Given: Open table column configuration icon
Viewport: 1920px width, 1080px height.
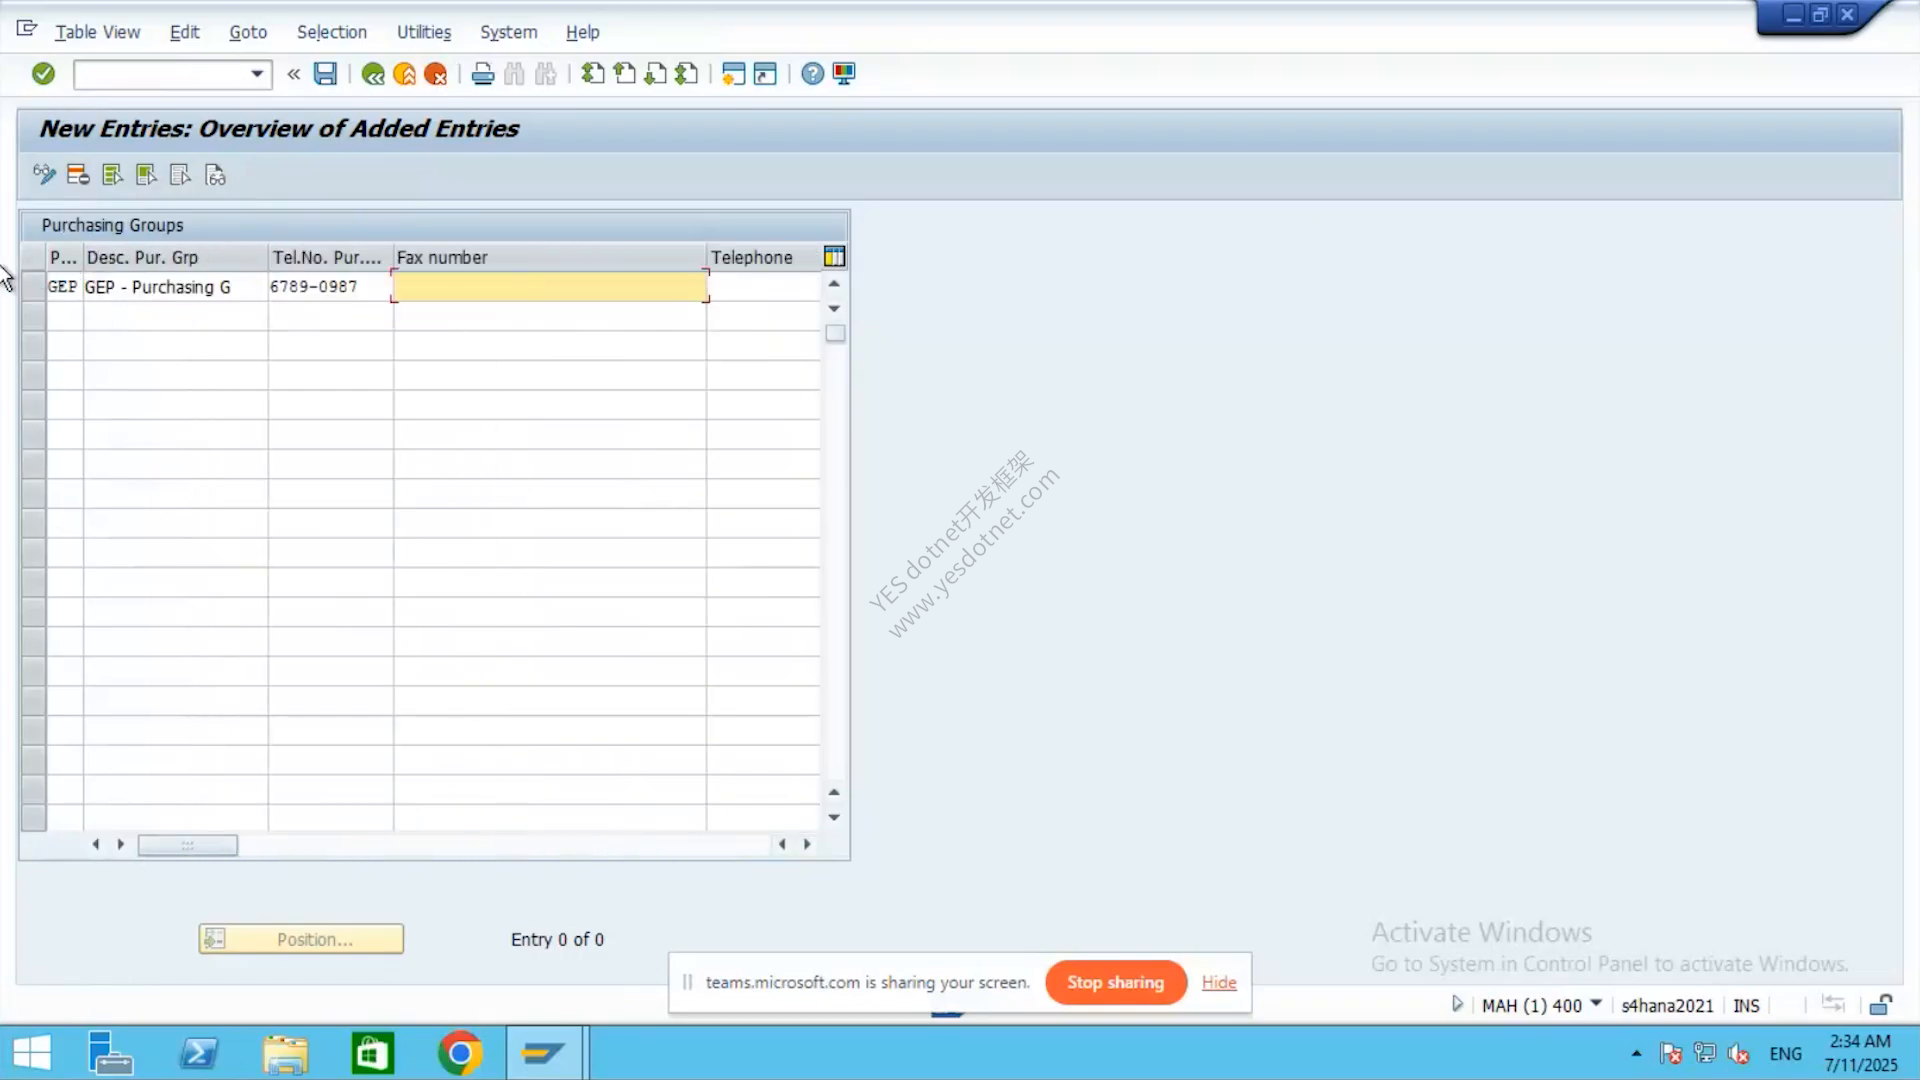Looking at the screenshot, I should coord(834,257).
